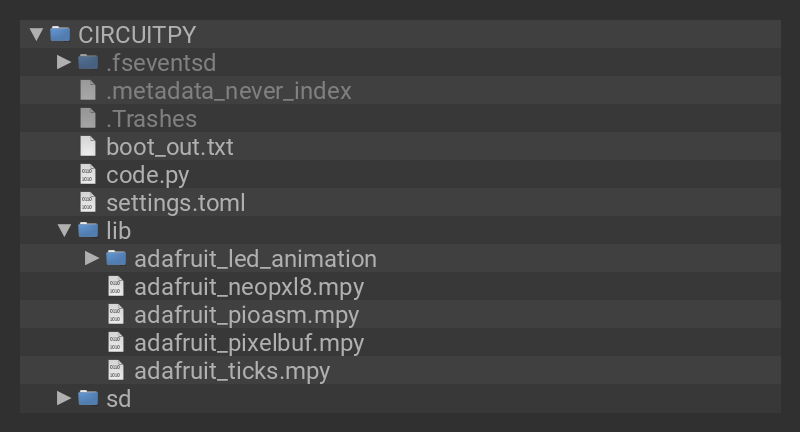Select adafruit_pixelbuf.mpy in the lib folder
Screen dimensions: 800x432
coord(249,342)
